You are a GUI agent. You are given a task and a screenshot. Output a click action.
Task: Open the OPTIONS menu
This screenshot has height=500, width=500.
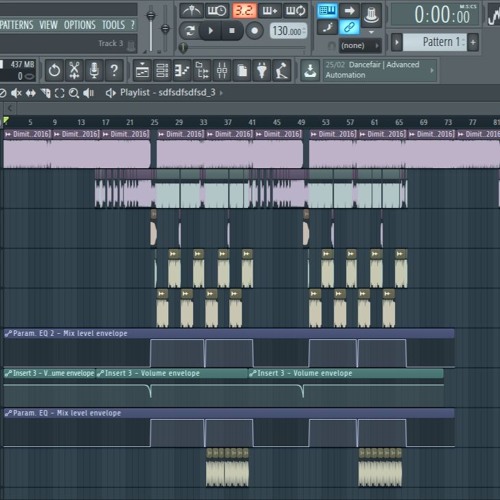click(80, 25)
